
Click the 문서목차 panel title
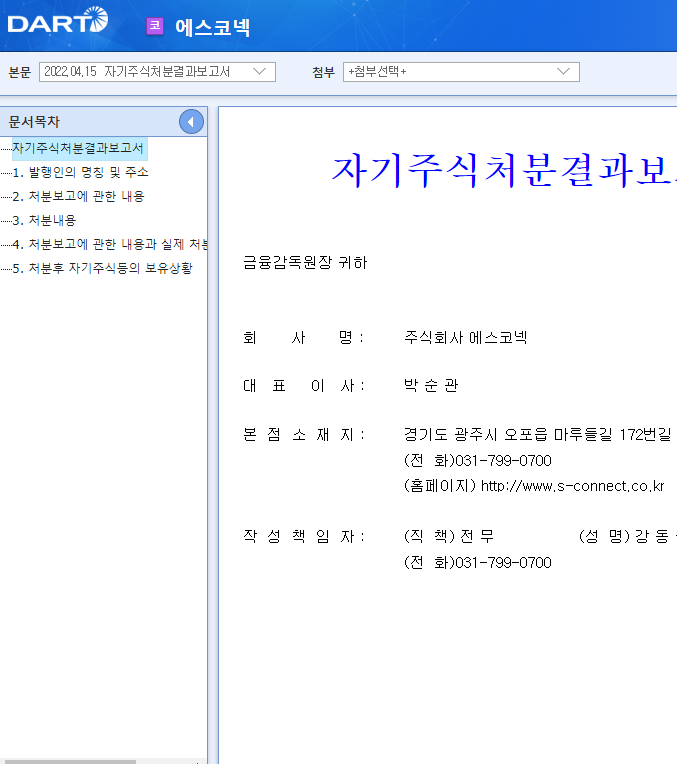pyautogui.click(x=34, y=122)
